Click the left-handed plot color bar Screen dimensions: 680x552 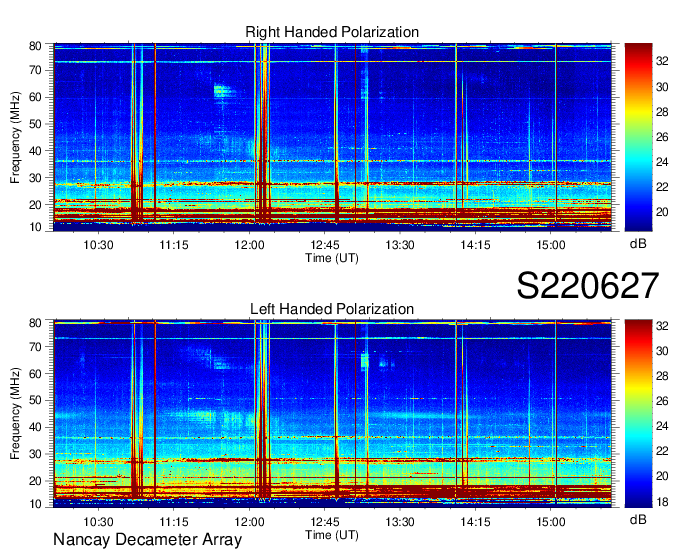click(638, 414)
